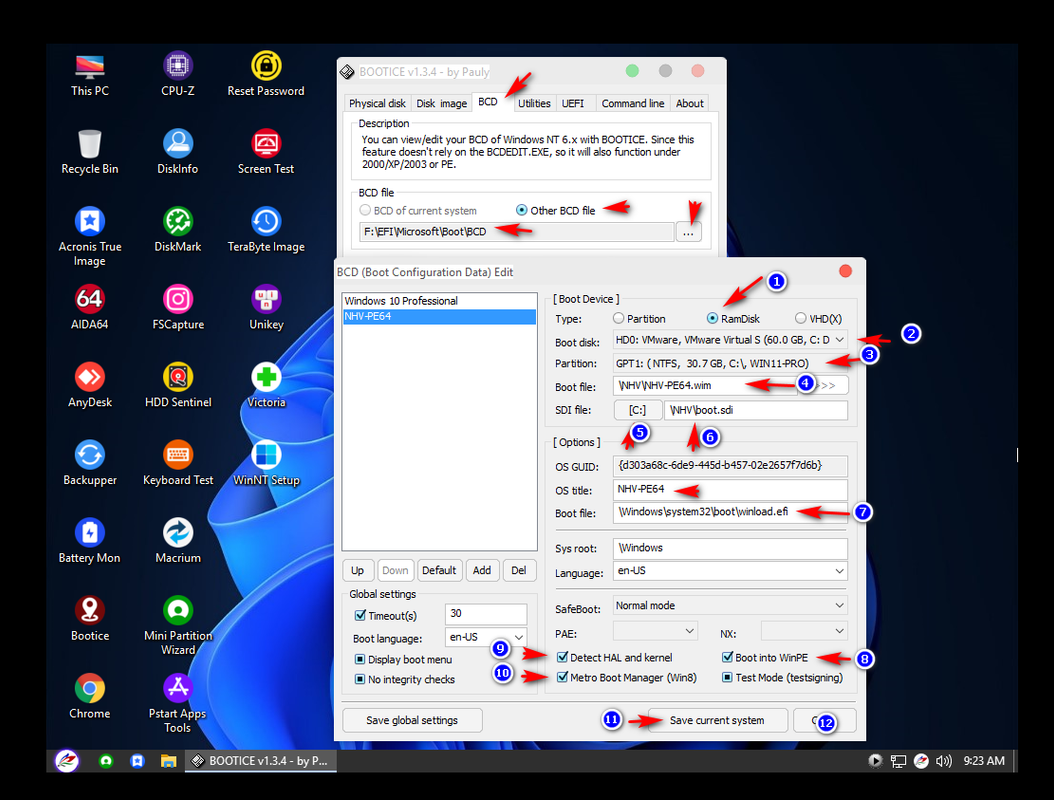Open the CPU-Z desktop icon
Screen dimensions: 1054x800
pos(177,75)
